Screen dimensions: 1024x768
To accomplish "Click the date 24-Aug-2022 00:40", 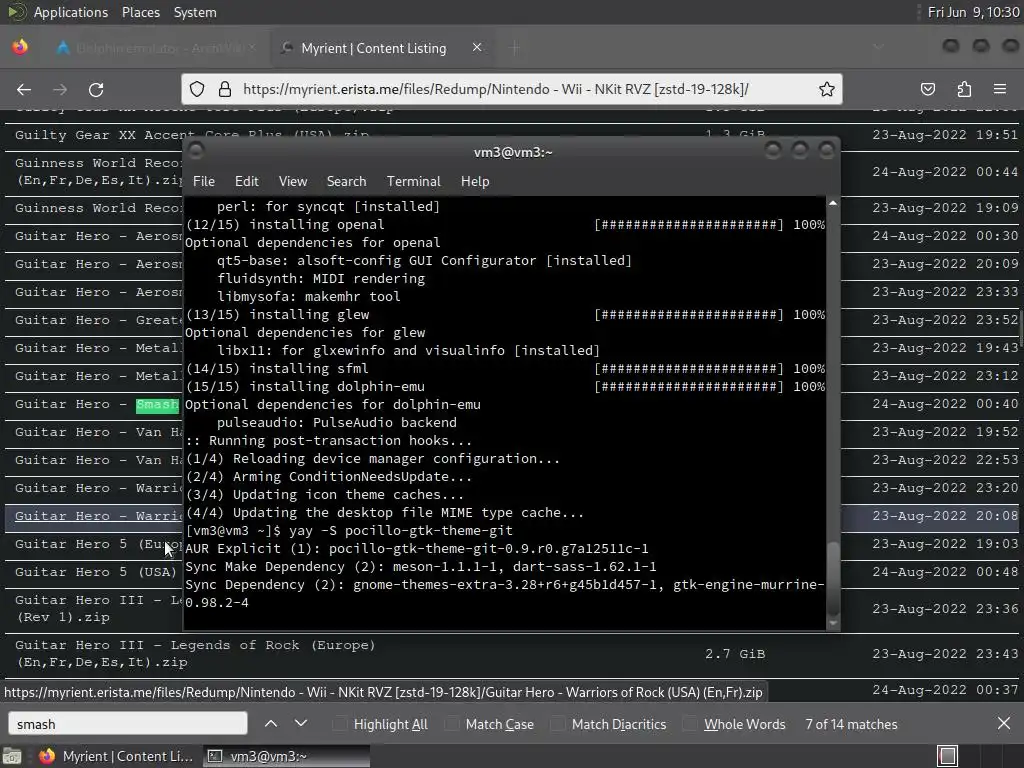I will pyautogui.click(x=945, y=404).
